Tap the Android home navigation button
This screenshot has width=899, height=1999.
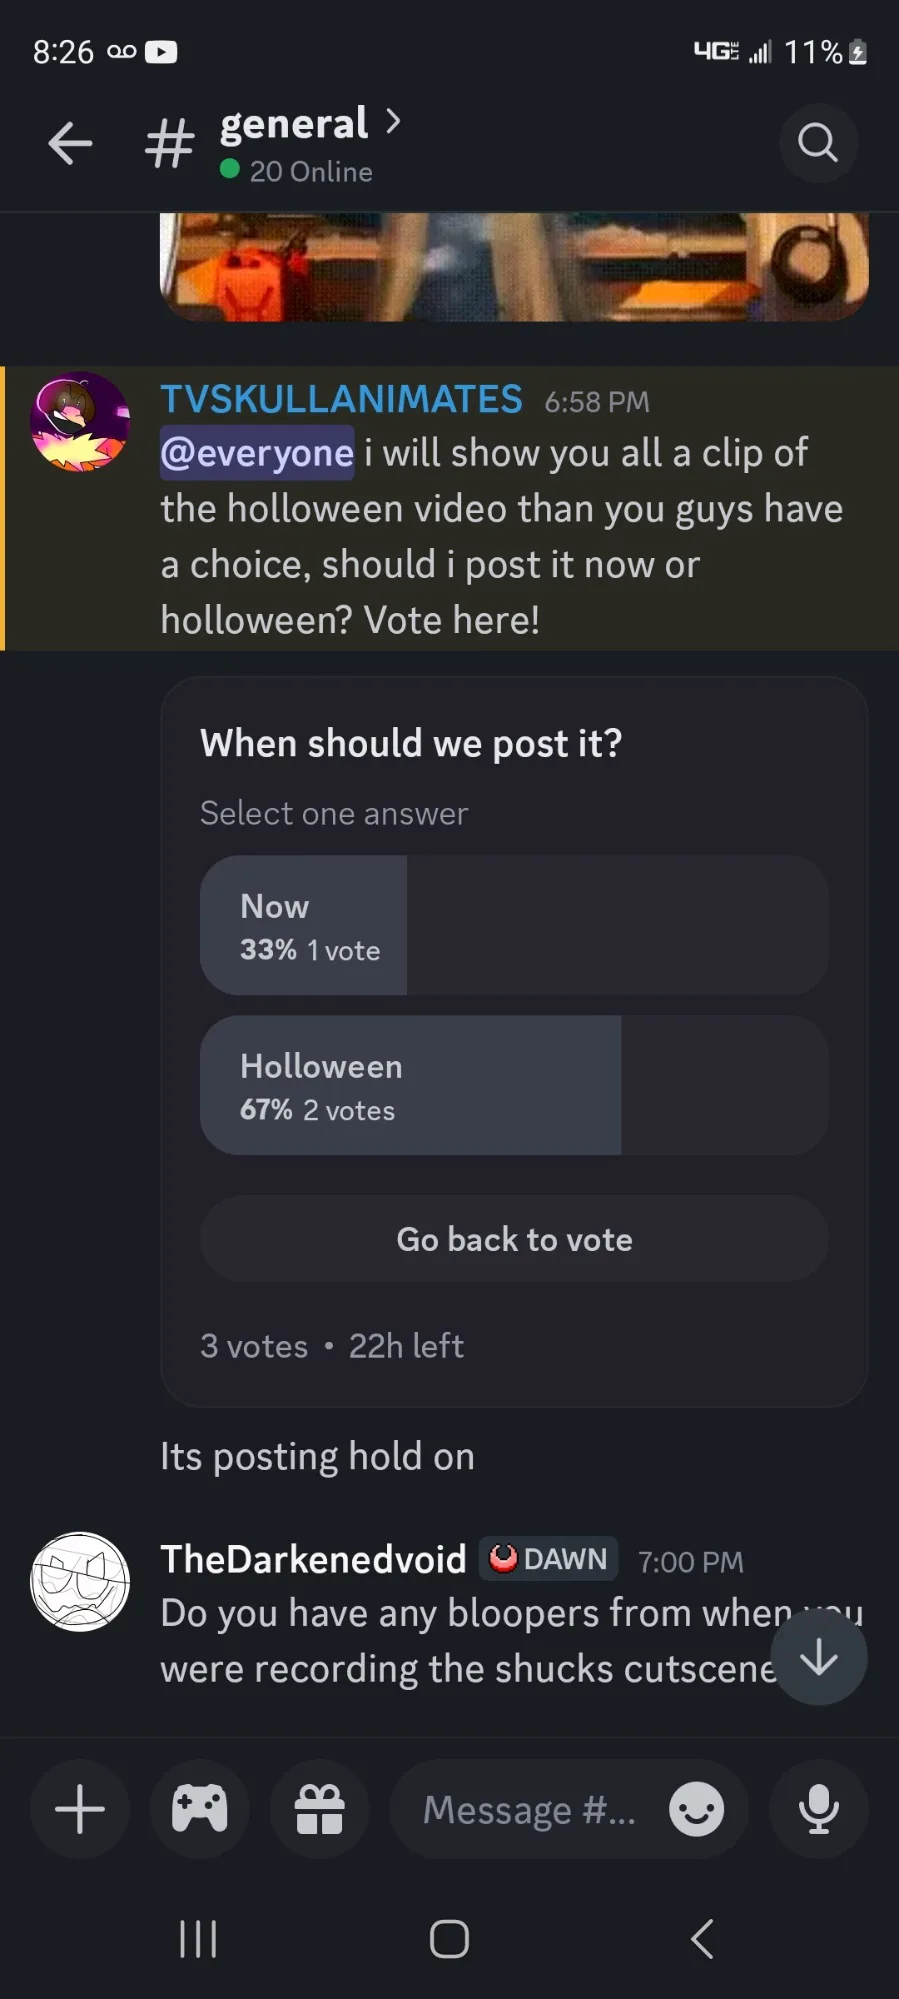coord(449,1939)
